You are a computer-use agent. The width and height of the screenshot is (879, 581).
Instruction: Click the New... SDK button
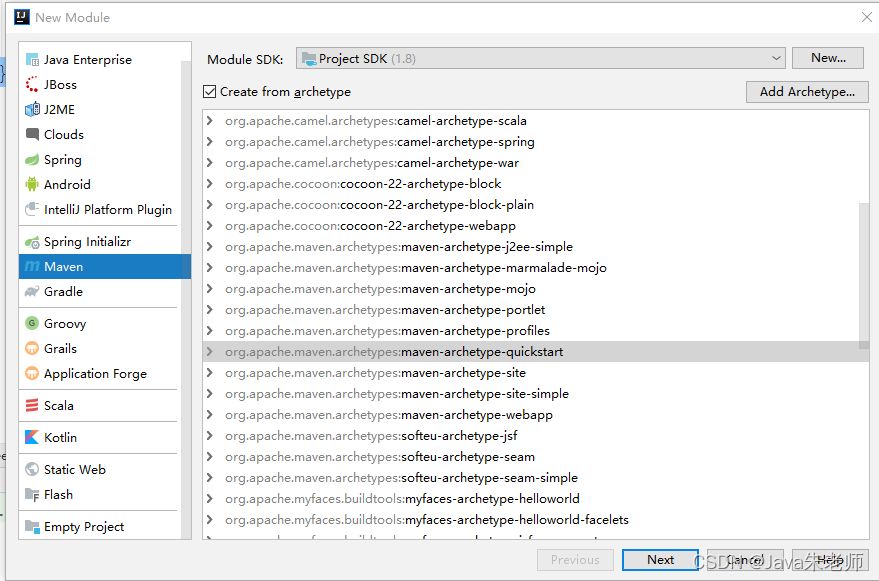click(x=827, y=58)
